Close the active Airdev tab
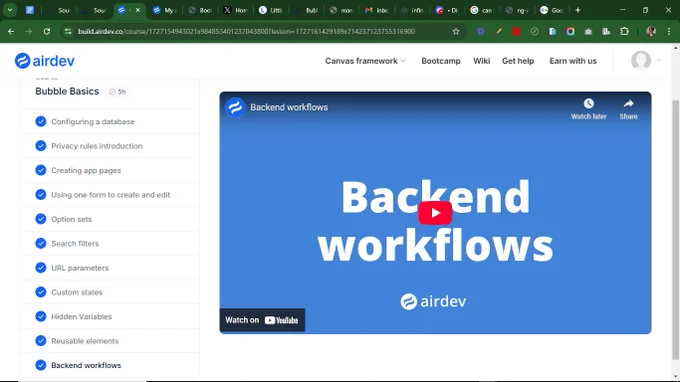 (138, 10)
